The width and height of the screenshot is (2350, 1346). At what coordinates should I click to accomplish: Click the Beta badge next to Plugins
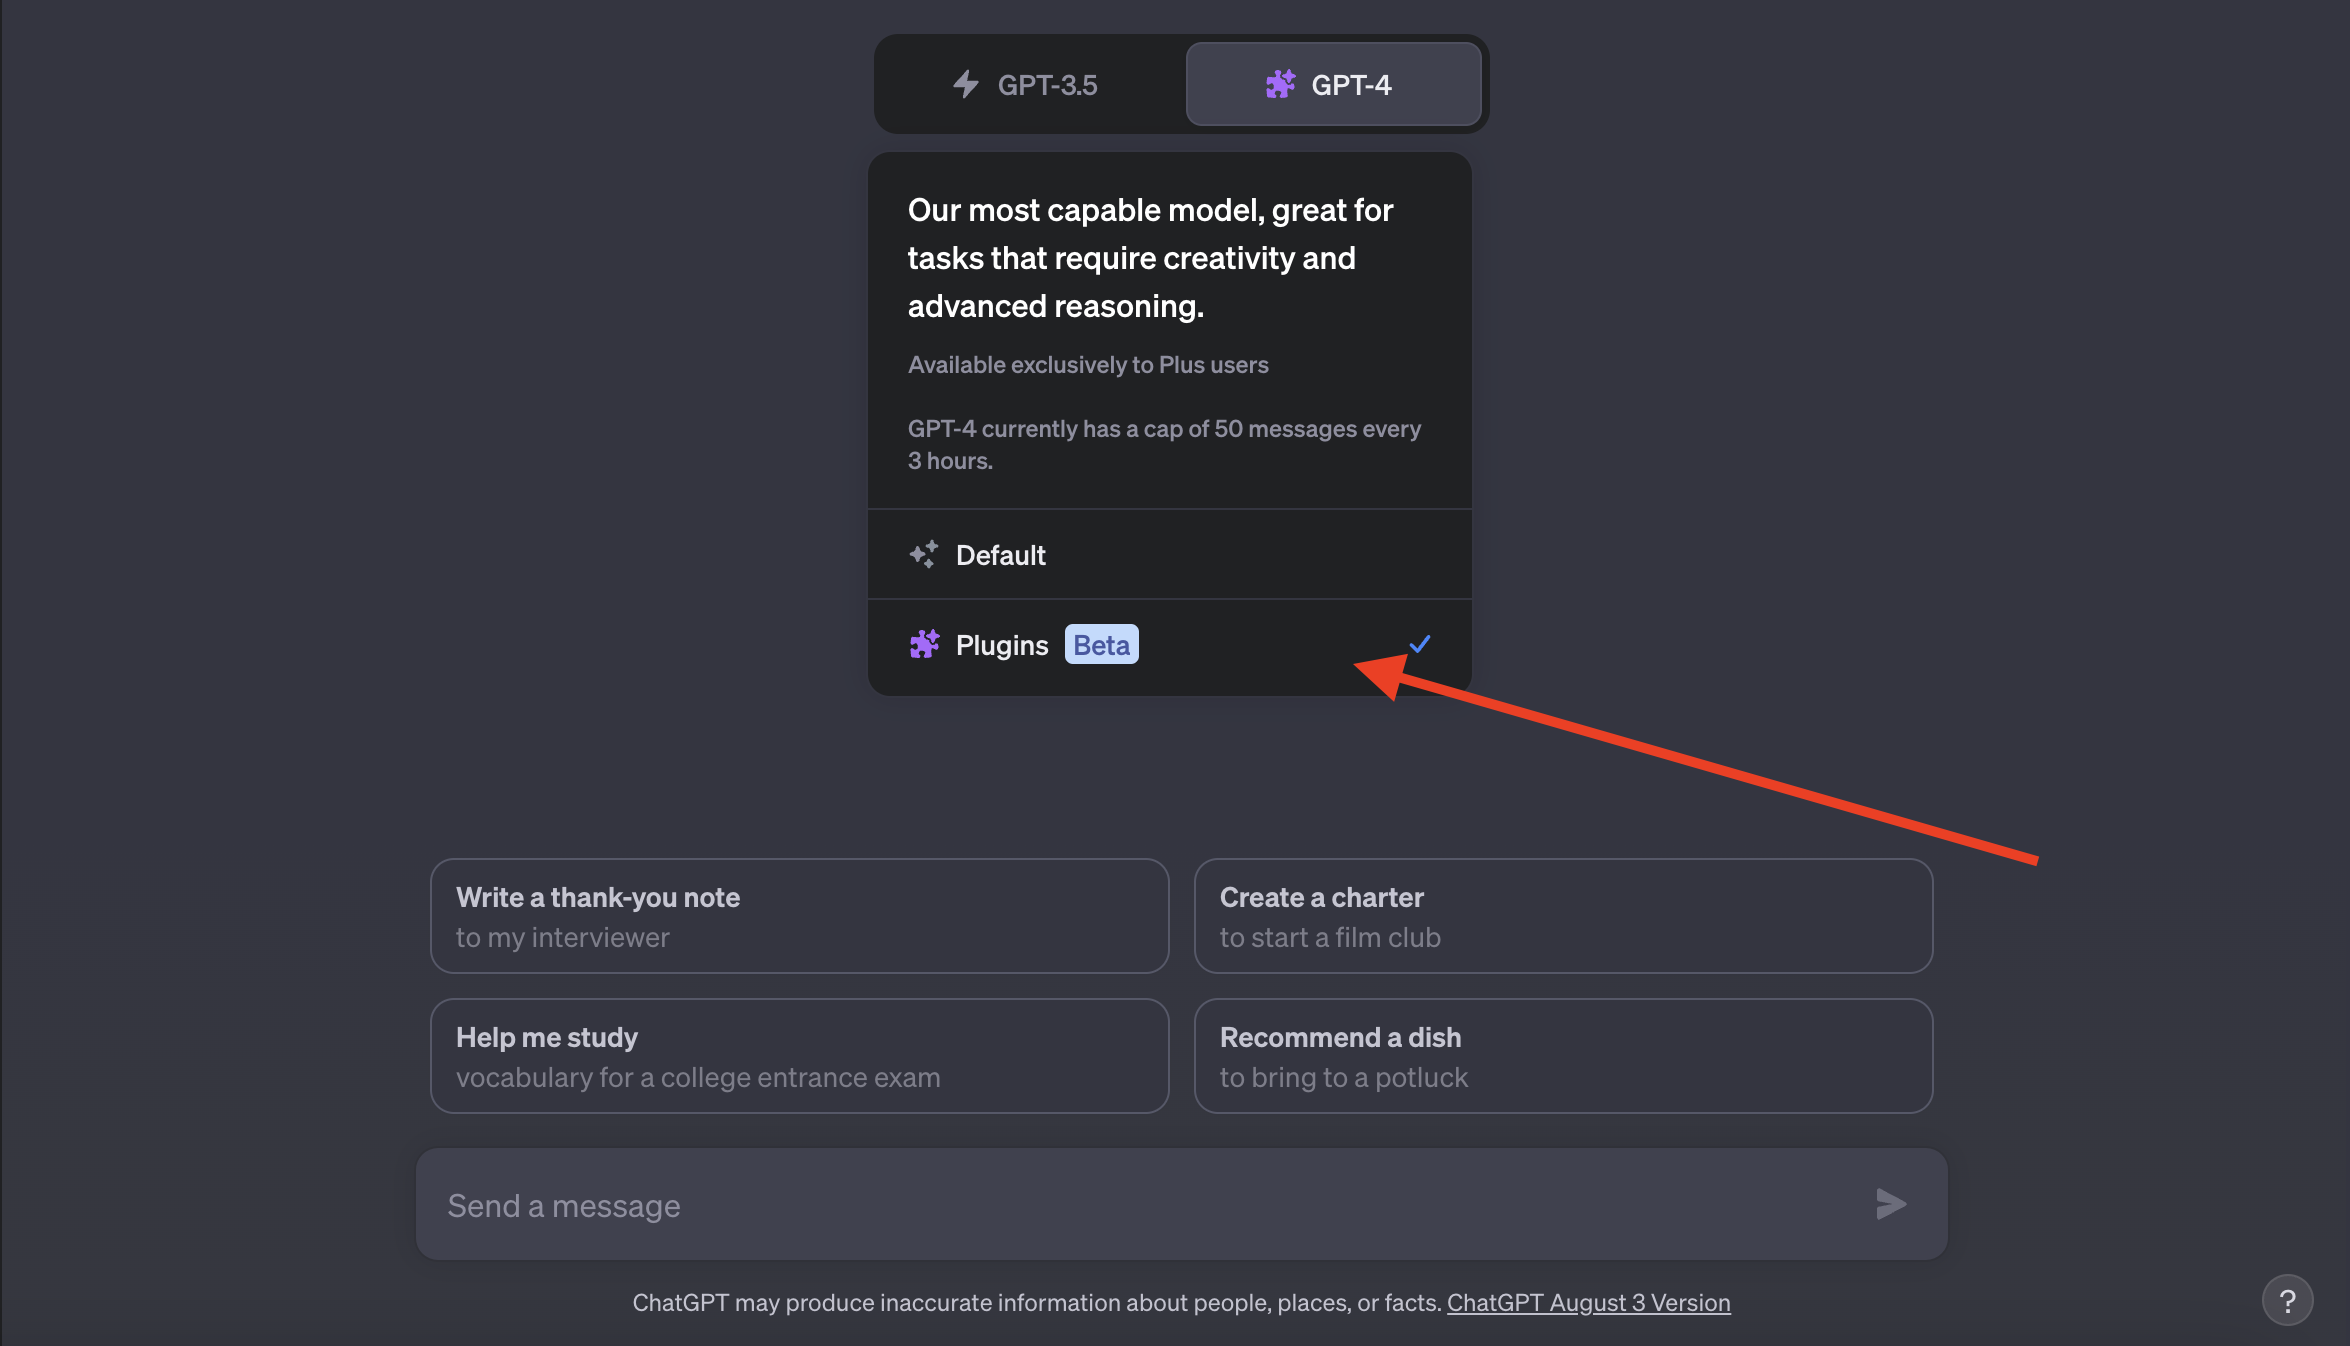point(1101,644)
